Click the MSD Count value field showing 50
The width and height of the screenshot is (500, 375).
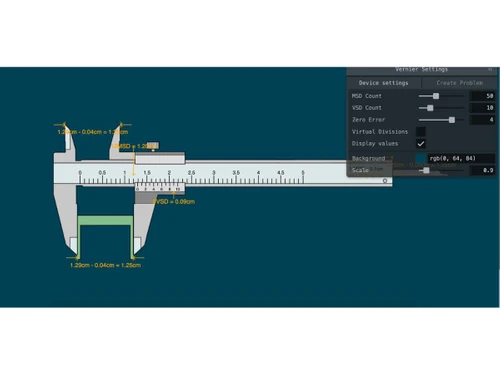click(x=482, y=96)
